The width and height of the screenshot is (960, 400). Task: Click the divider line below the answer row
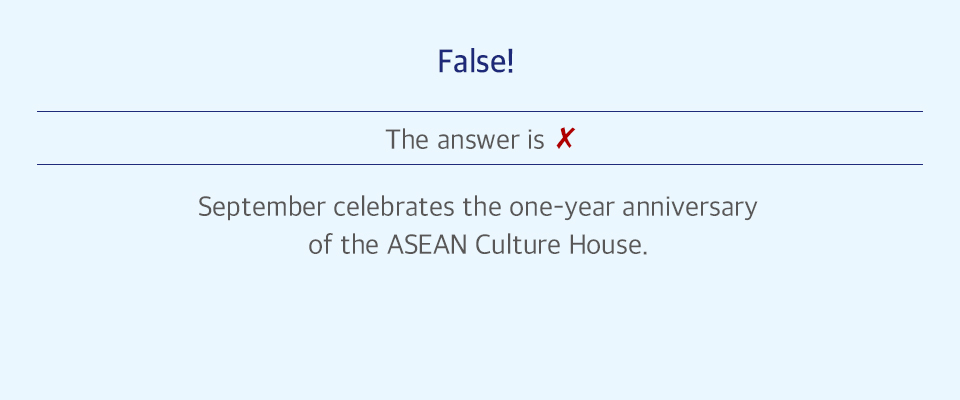(480, 164)
